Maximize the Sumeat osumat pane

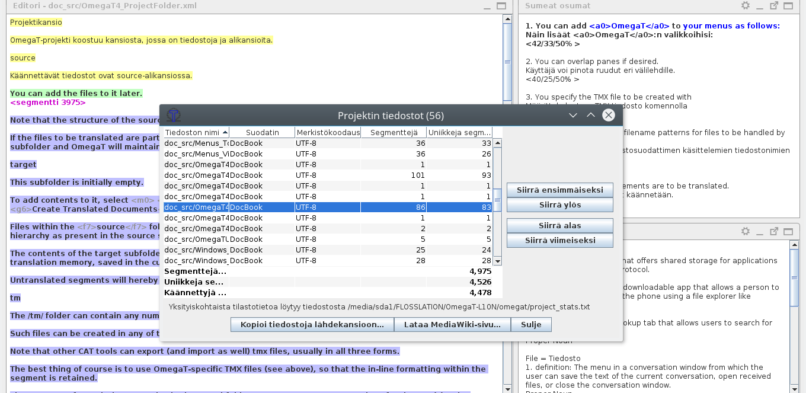(x=788, y=6)
